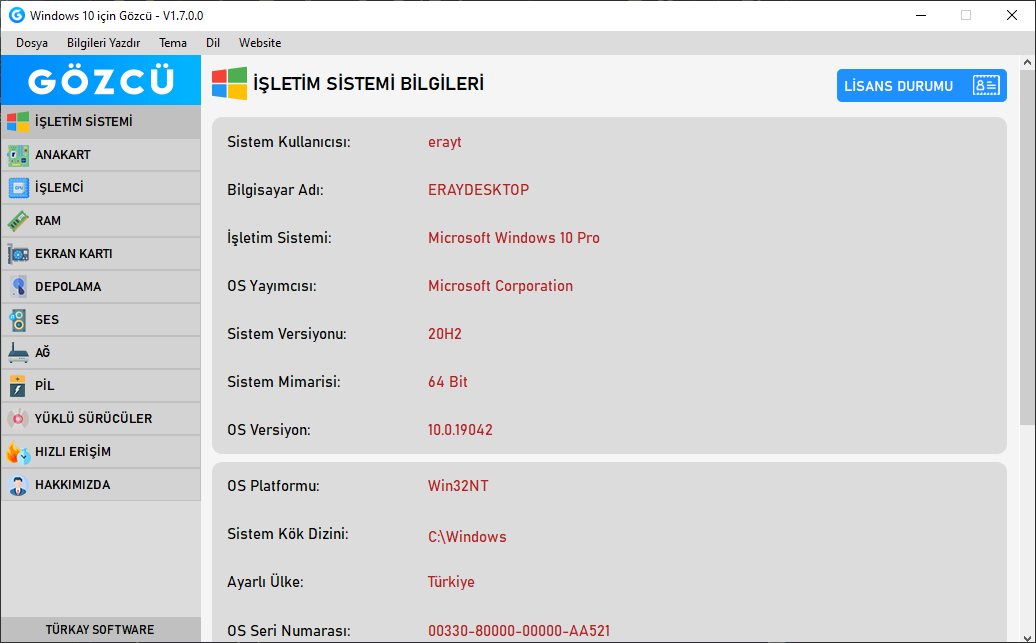Click the username value erayt
Screen dimensions: 1036x643
[x=445, y=142]
